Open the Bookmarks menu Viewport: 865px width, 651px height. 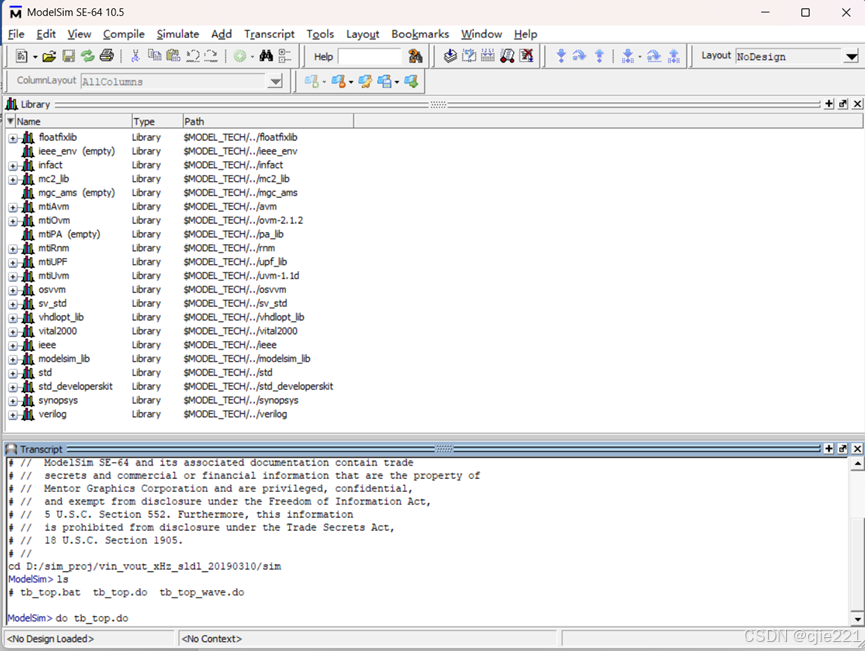click(420, 34)
